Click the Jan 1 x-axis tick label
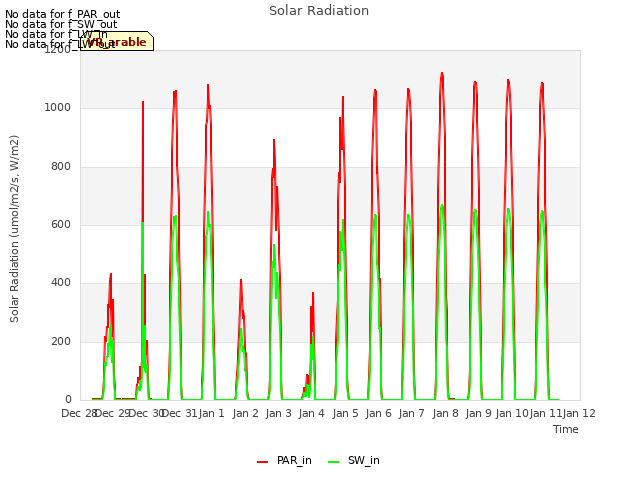 pos(211,413)
